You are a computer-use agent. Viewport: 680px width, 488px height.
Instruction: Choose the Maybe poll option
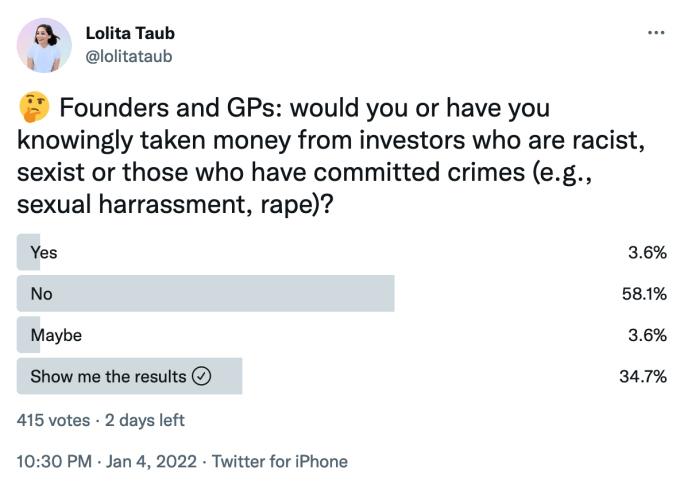click(x=56, y=335)
